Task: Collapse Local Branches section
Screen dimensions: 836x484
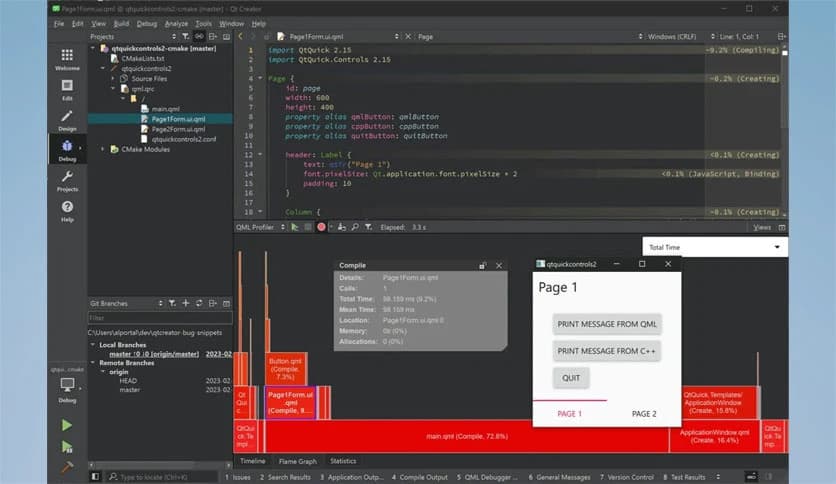Action: coord(93,345)
